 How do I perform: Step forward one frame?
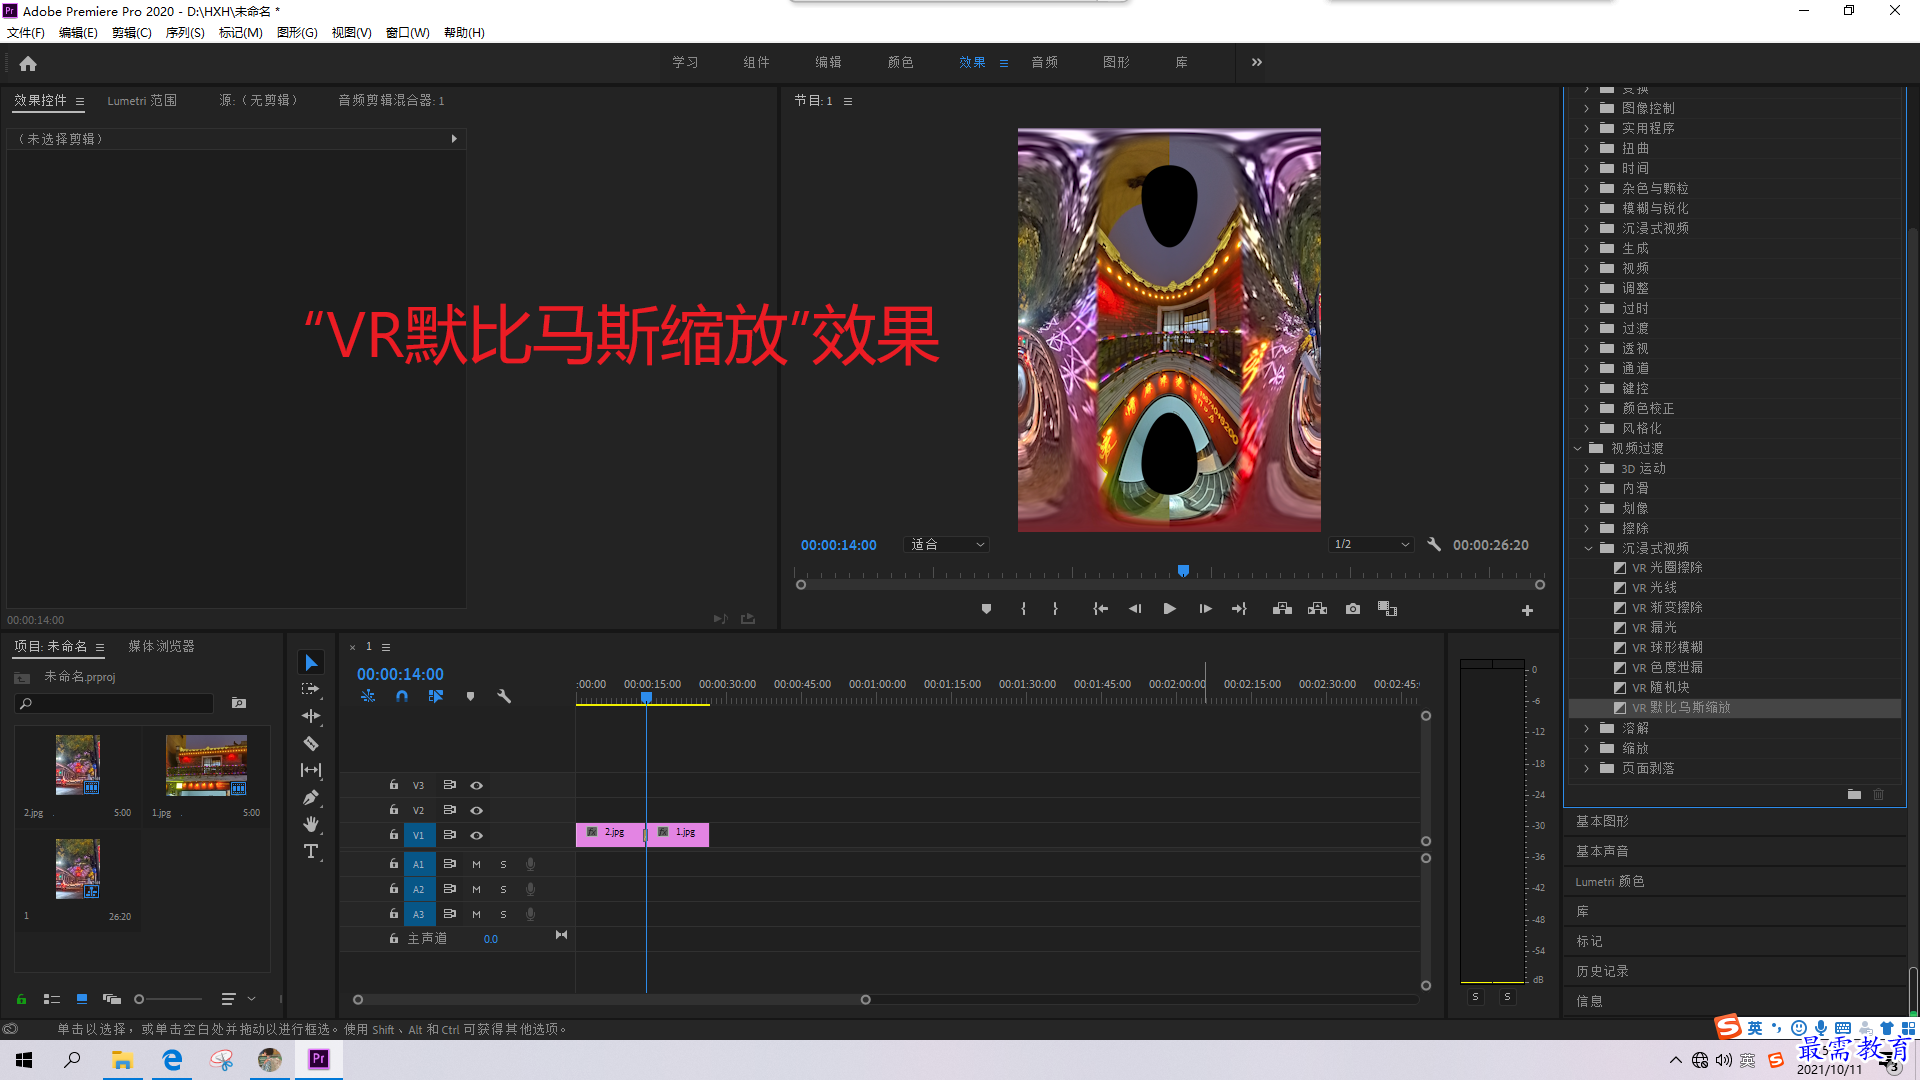(1205, 609)
